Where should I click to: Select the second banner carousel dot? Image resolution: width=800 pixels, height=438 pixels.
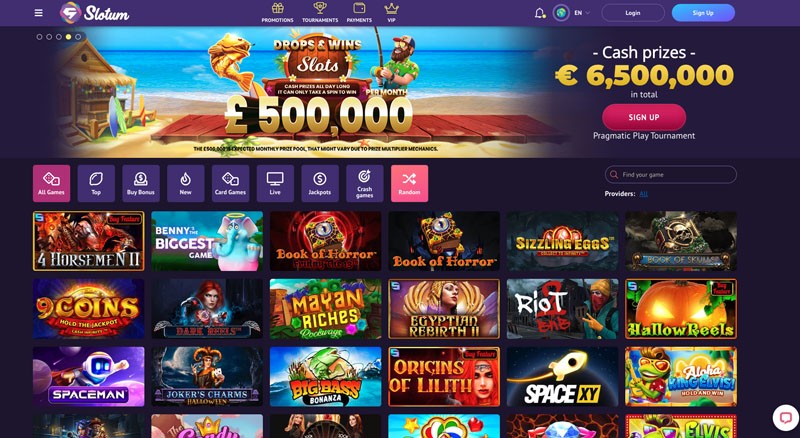[49, 37]
